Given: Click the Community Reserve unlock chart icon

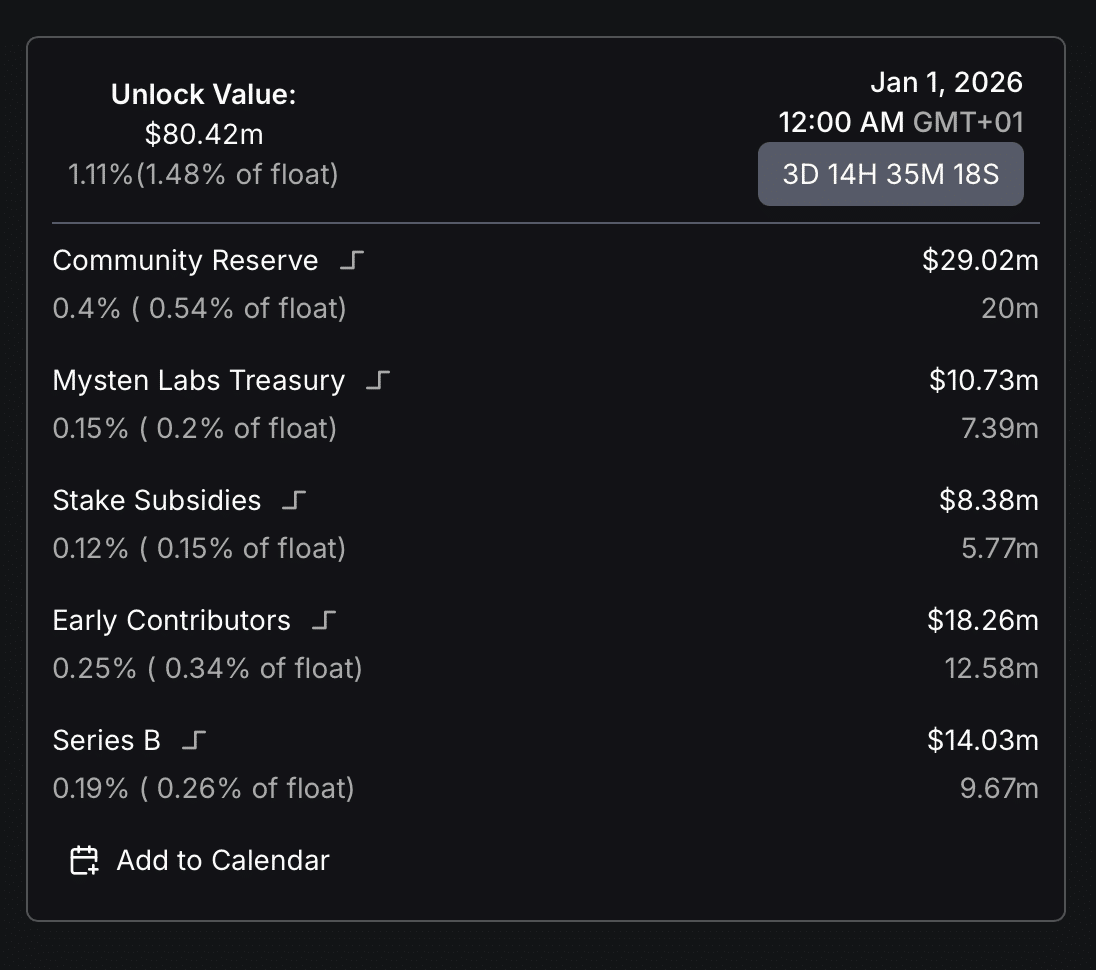Looking at the screenshot, I should [x=352, y=260].
